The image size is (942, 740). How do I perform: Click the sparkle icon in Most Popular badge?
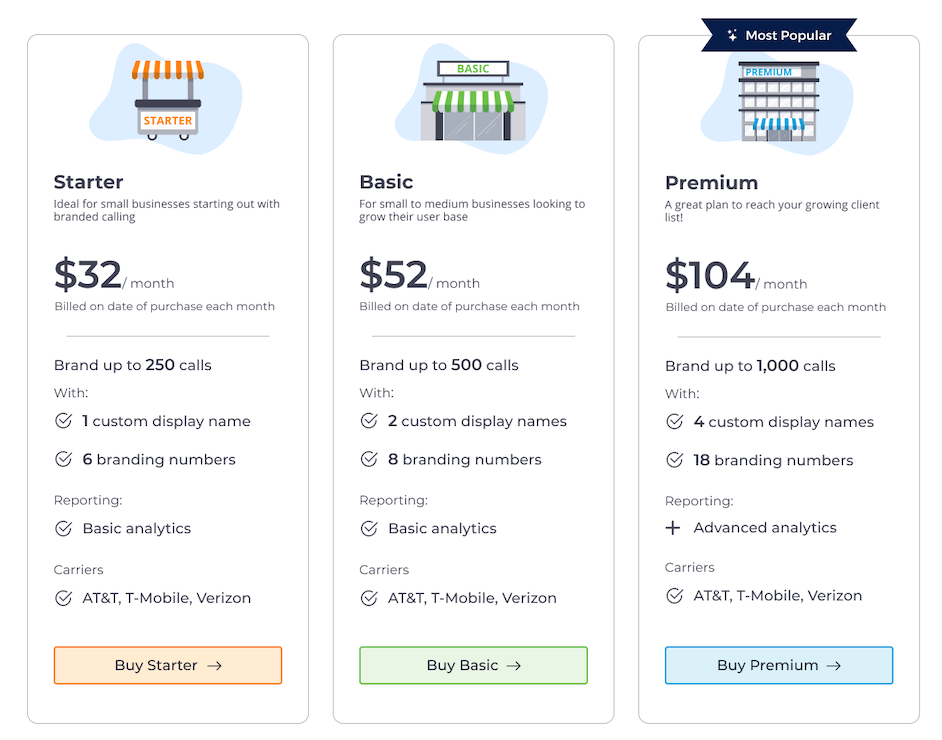[x=732, y=35]
